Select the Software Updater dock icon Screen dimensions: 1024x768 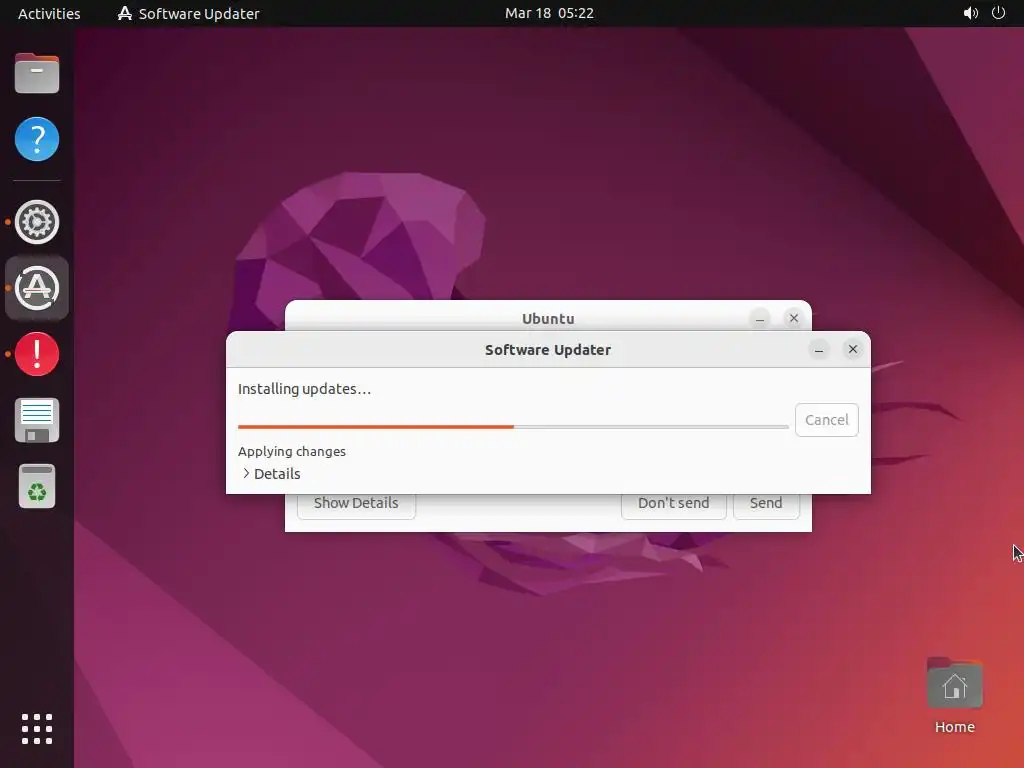pyautogui.click(x=37, y=288)
